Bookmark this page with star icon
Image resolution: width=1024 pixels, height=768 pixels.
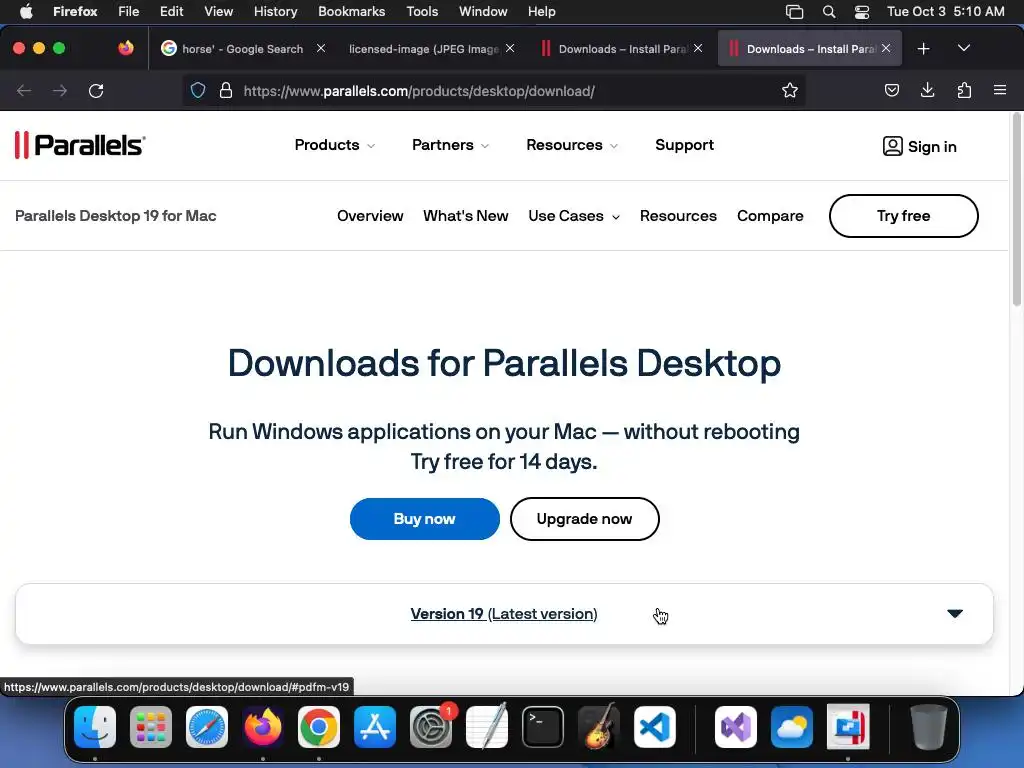(790, 90)
